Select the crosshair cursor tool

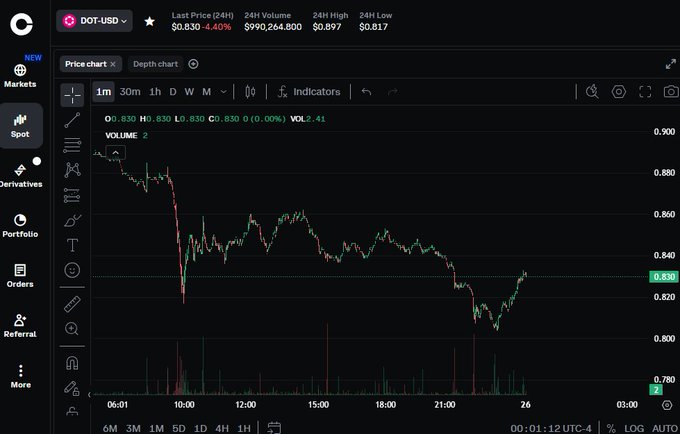pyautogui.click(x=72, y=95)
